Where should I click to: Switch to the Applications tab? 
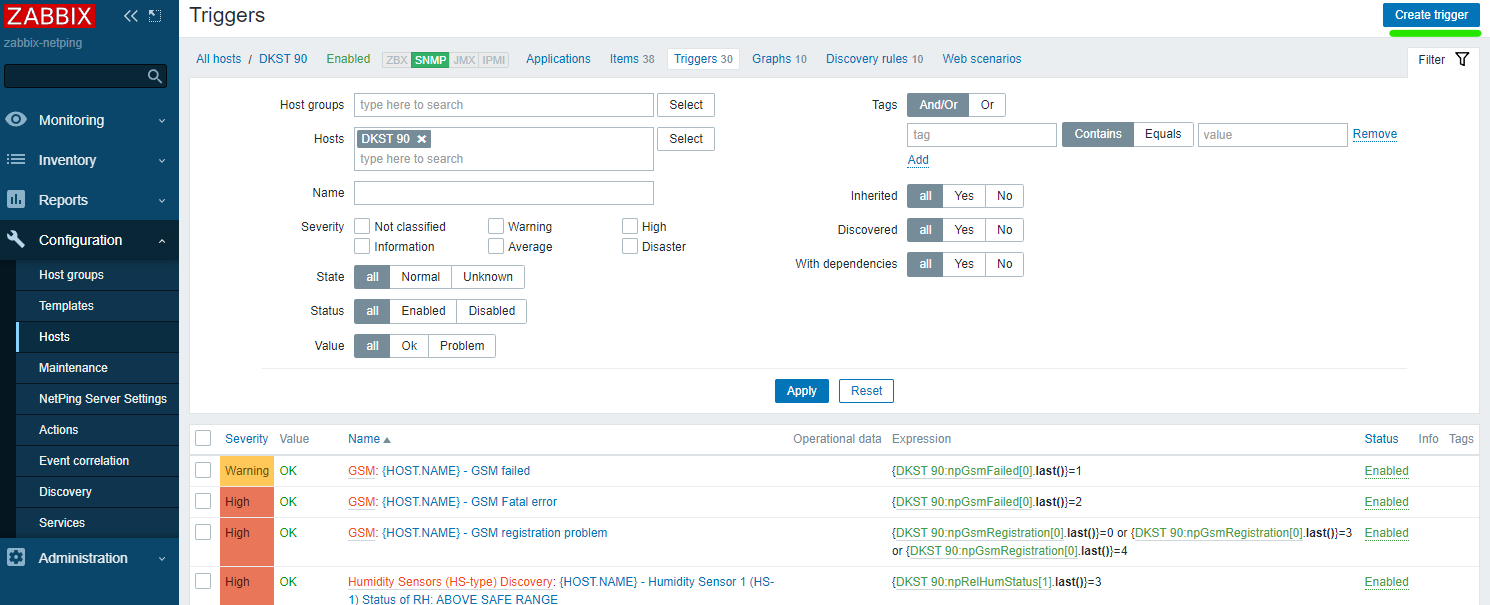pyautogui.click(x=558, y=59)
